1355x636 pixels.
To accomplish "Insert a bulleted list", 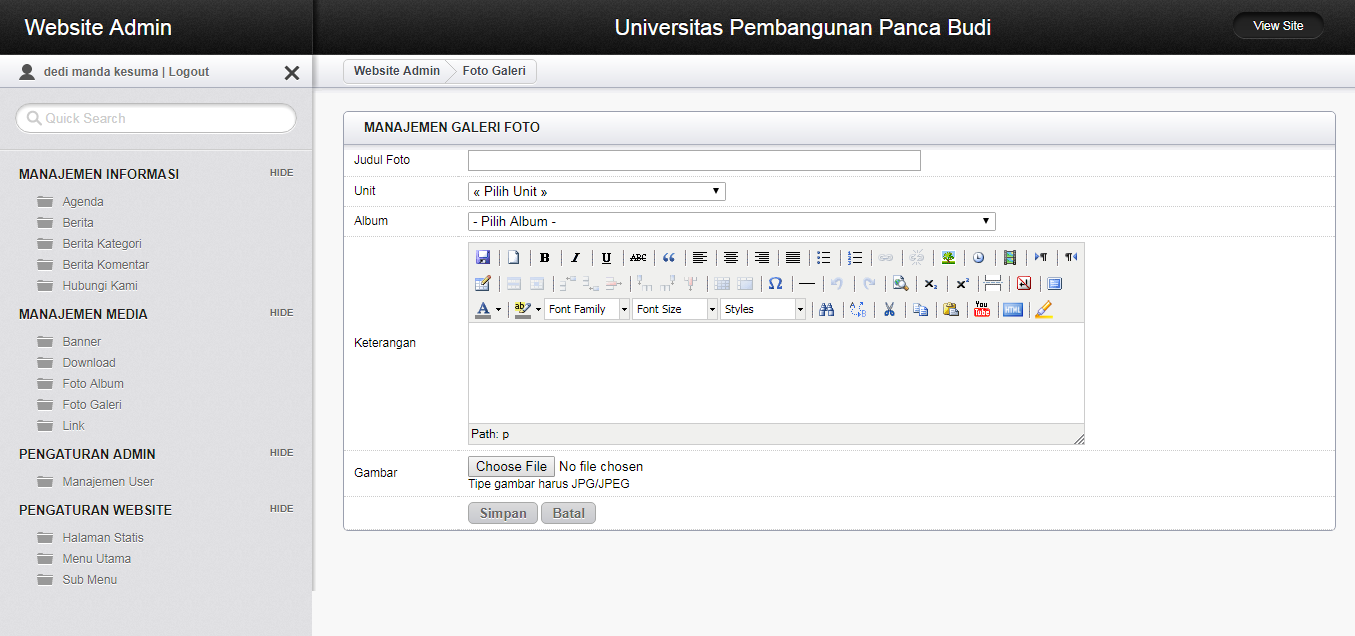I will (823, 257).
